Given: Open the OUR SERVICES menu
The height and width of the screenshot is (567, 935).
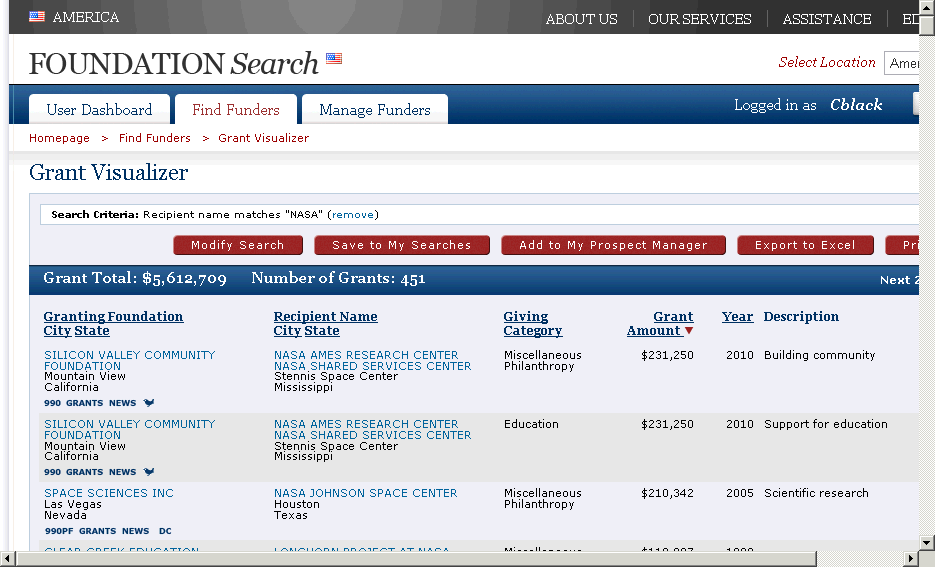Looking at the screenshot, I should (x=699, y=19).
